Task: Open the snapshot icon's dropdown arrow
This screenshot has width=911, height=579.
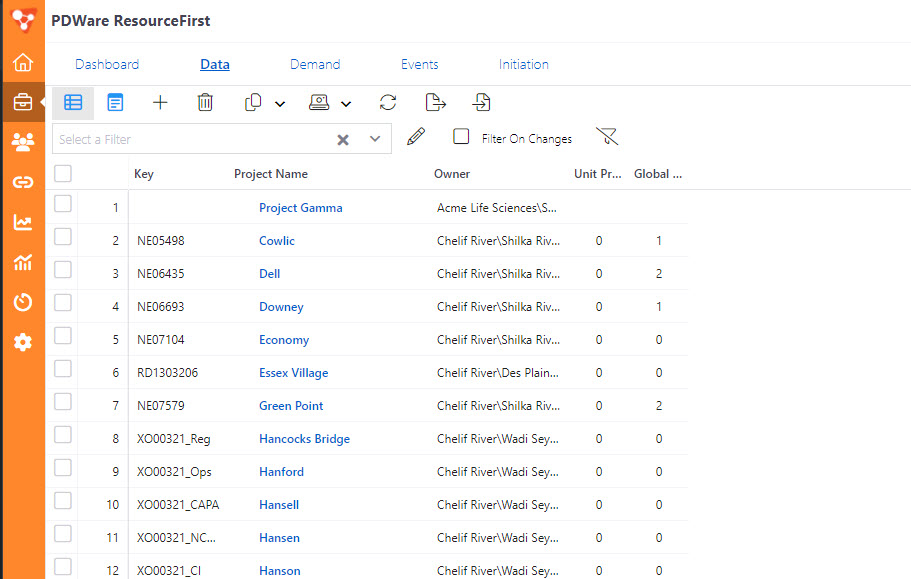Action: tap(346, 102)
